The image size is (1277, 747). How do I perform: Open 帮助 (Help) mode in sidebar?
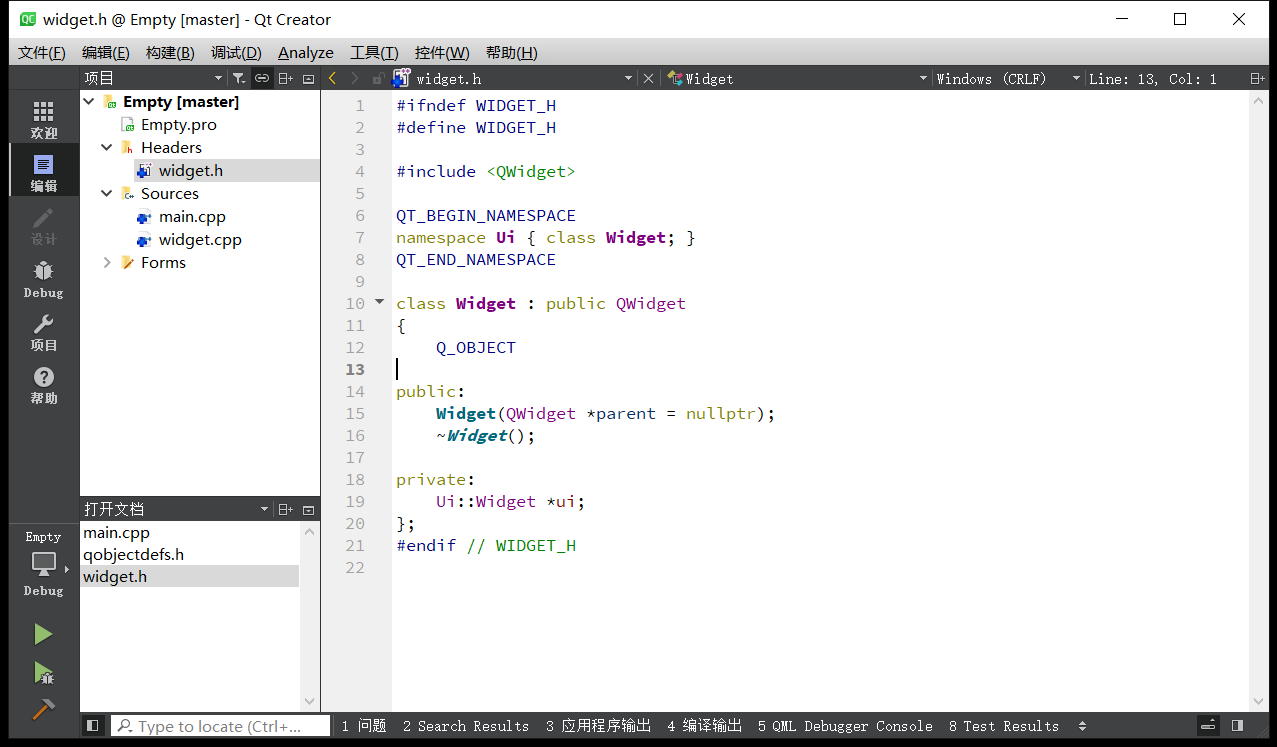click(43, 384)
